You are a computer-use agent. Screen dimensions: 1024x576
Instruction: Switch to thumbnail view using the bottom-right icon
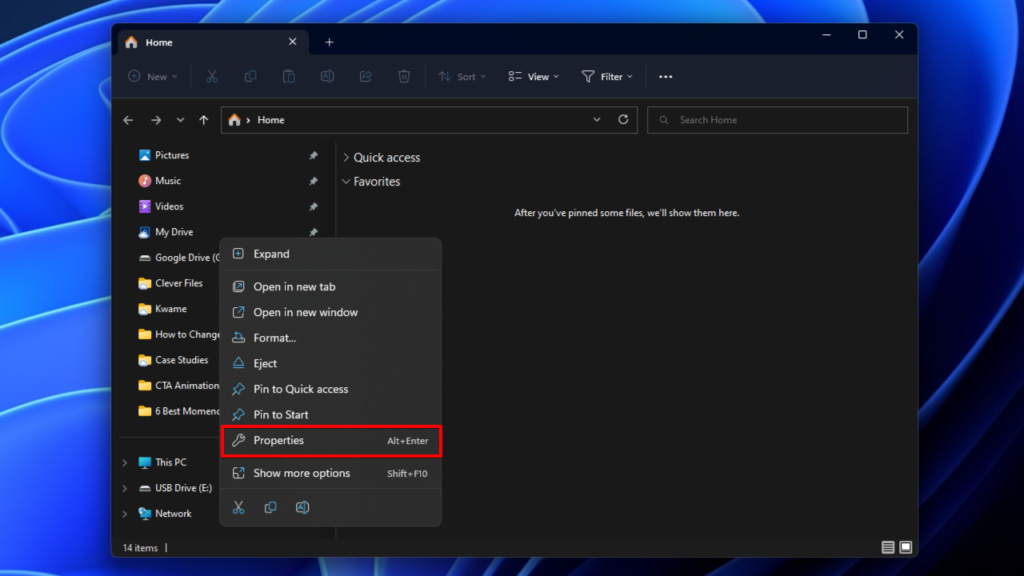[x=905, y=547]
